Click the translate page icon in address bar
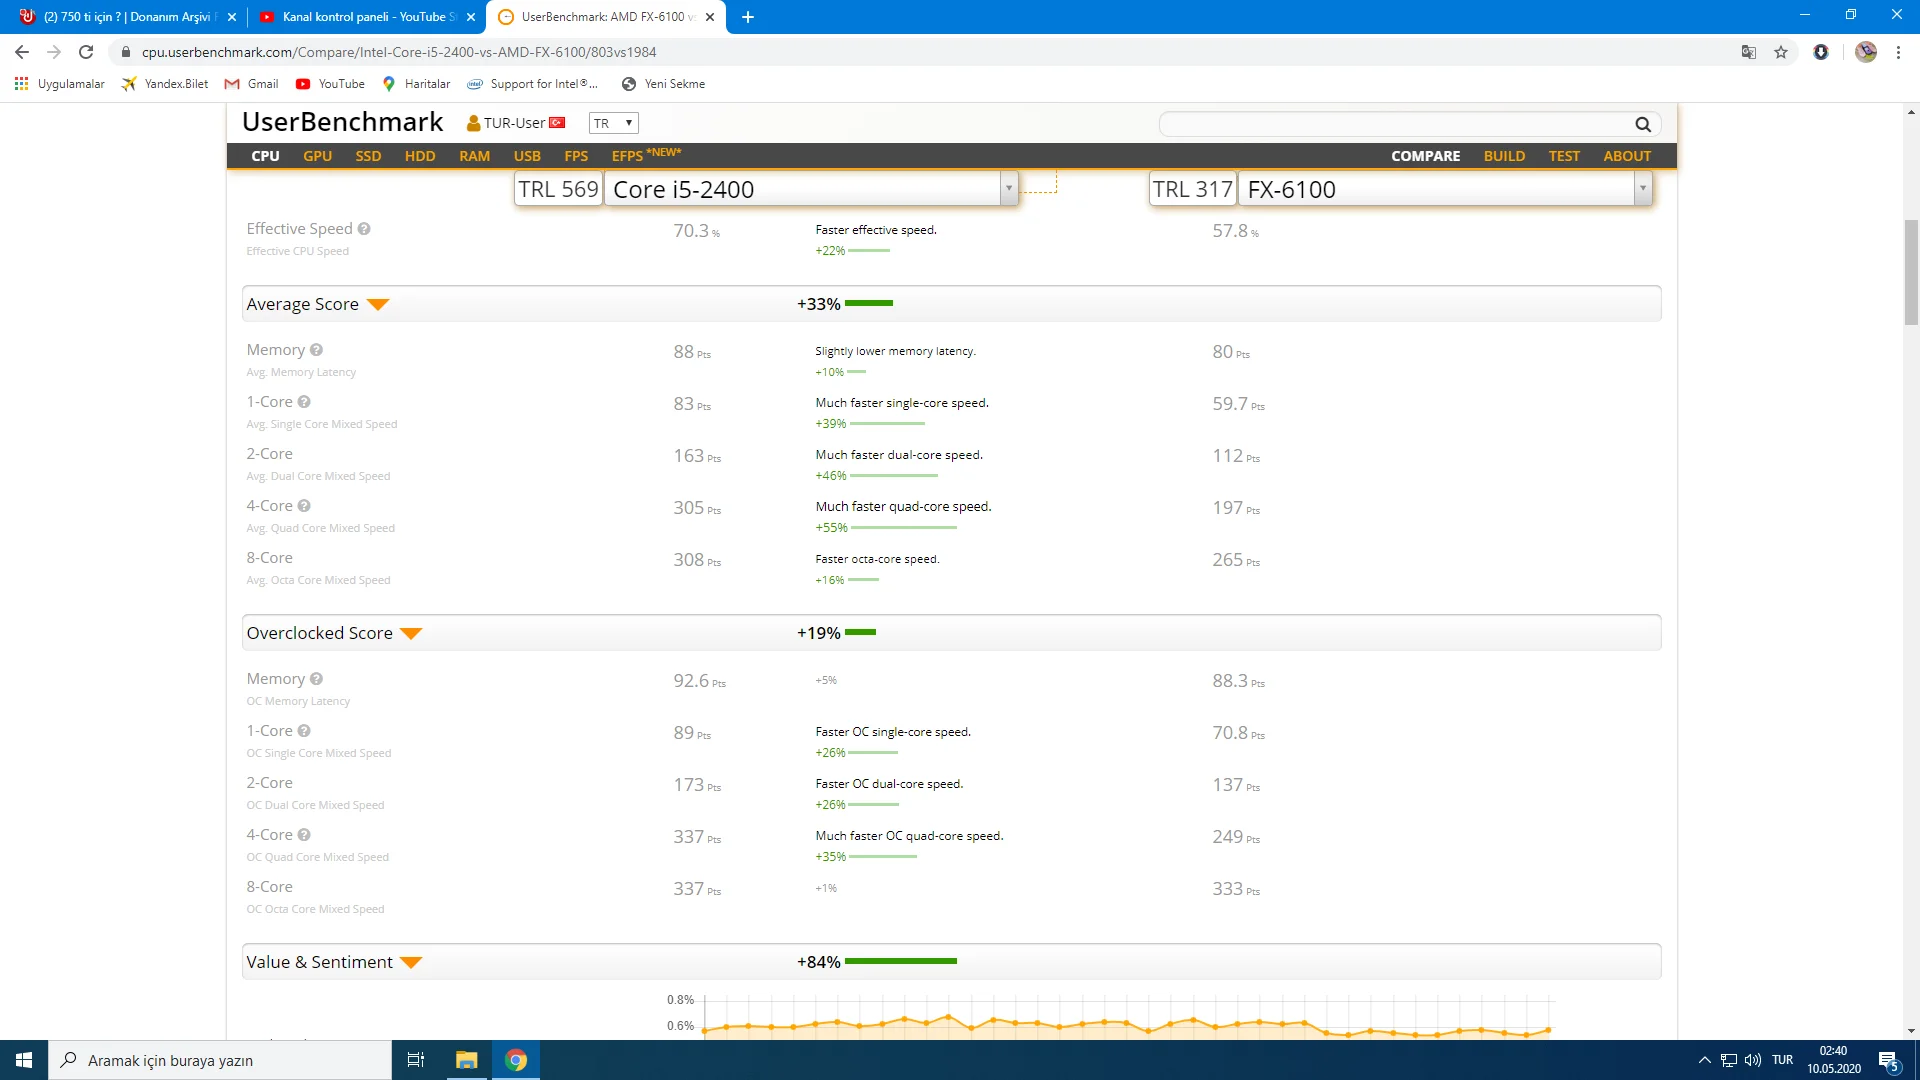The image size is (1920, 1080). (1748, 52)
